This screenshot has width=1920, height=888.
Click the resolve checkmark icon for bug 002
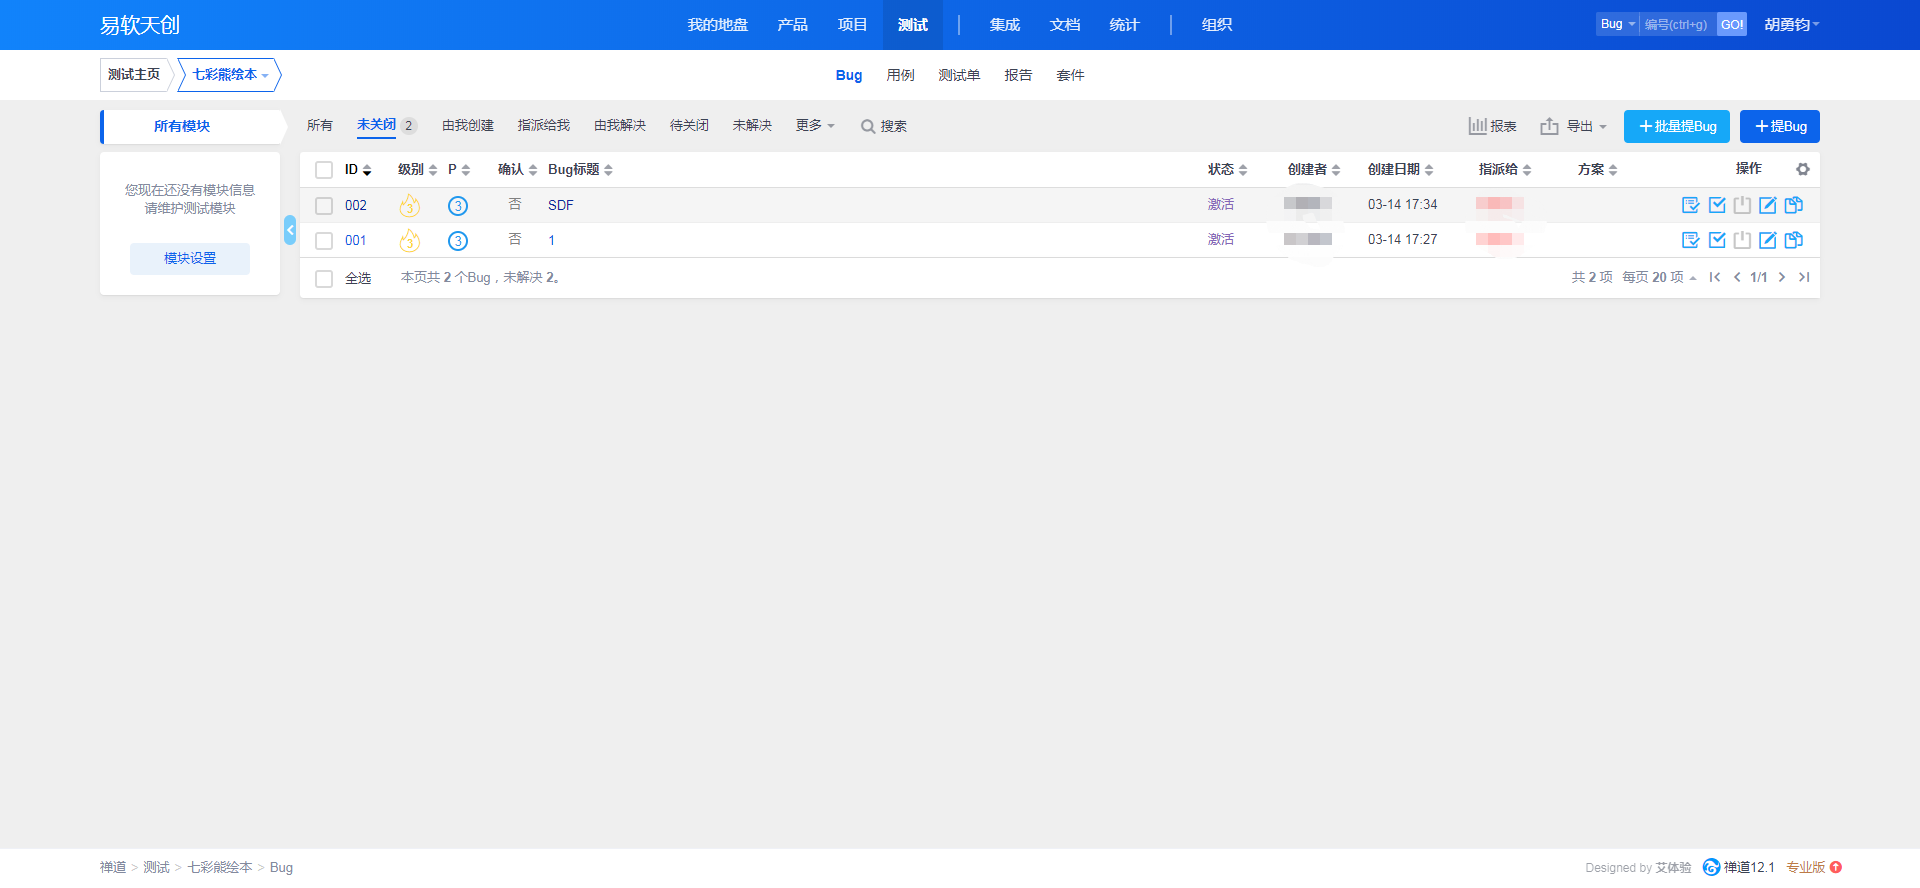[1717, 205]
